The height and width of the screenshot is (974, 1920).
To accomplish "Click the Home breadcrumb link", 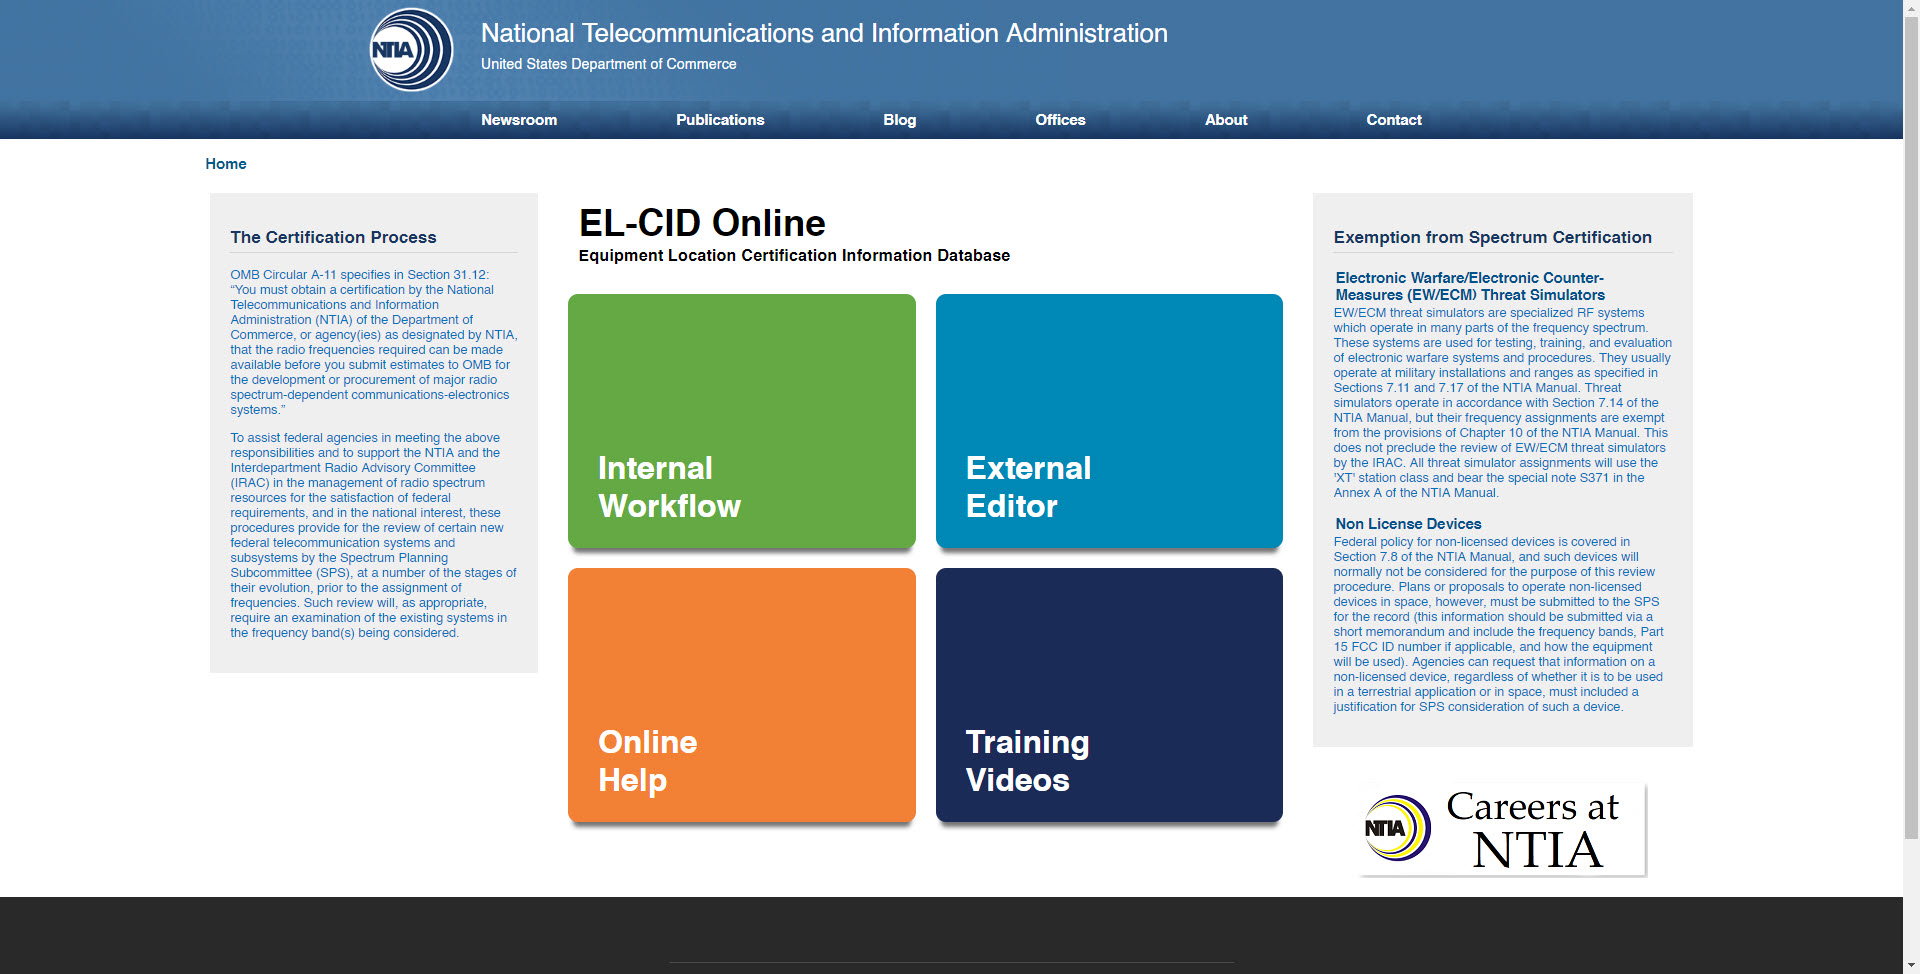I will [x=226, y=164].
